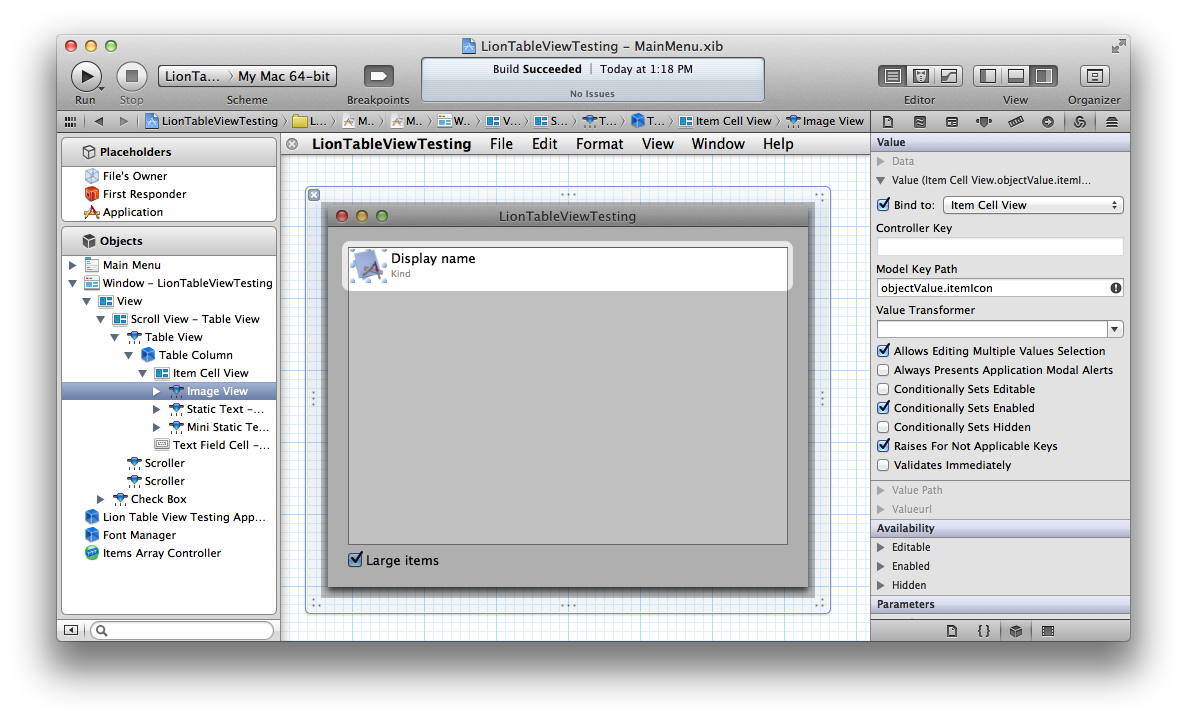The height and width of the screenshot is (720, 1187).
Task: Expand the Hidden availability binding
Action: pos(881,584)
